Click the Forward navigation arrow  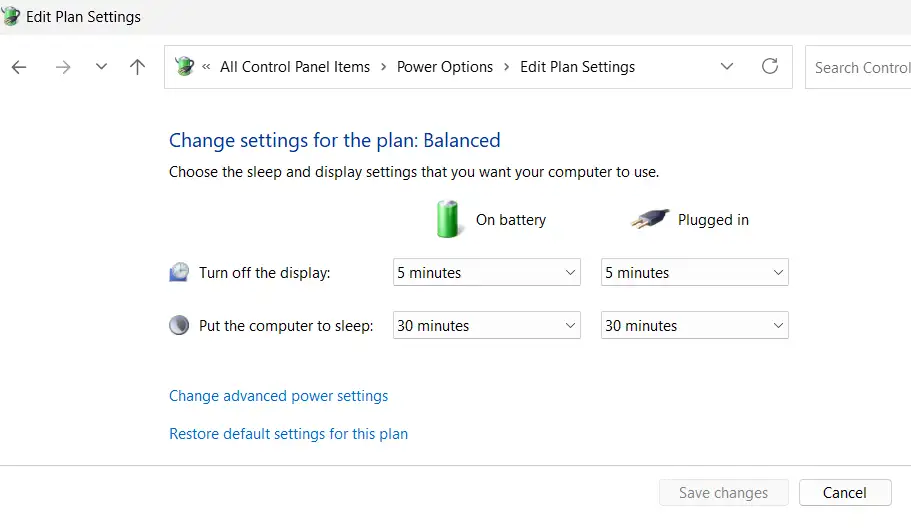click(x=63, y=67)
